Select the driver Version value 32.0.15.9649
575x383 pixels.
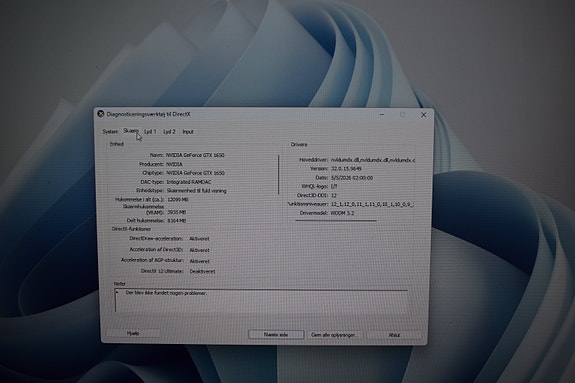(x=346, y=168)
